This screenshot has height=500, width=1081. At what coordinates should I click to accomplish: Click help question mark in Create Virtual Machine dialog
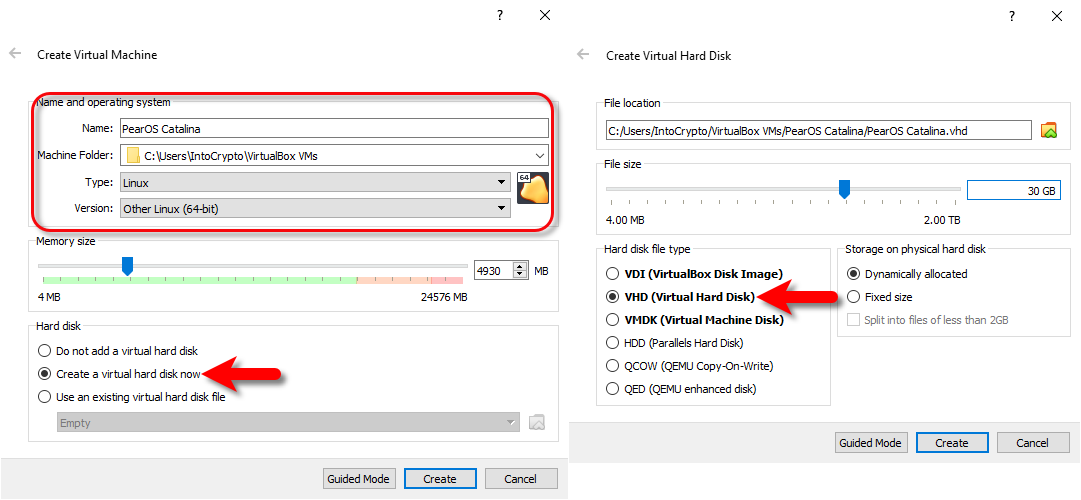click(501, 15)
